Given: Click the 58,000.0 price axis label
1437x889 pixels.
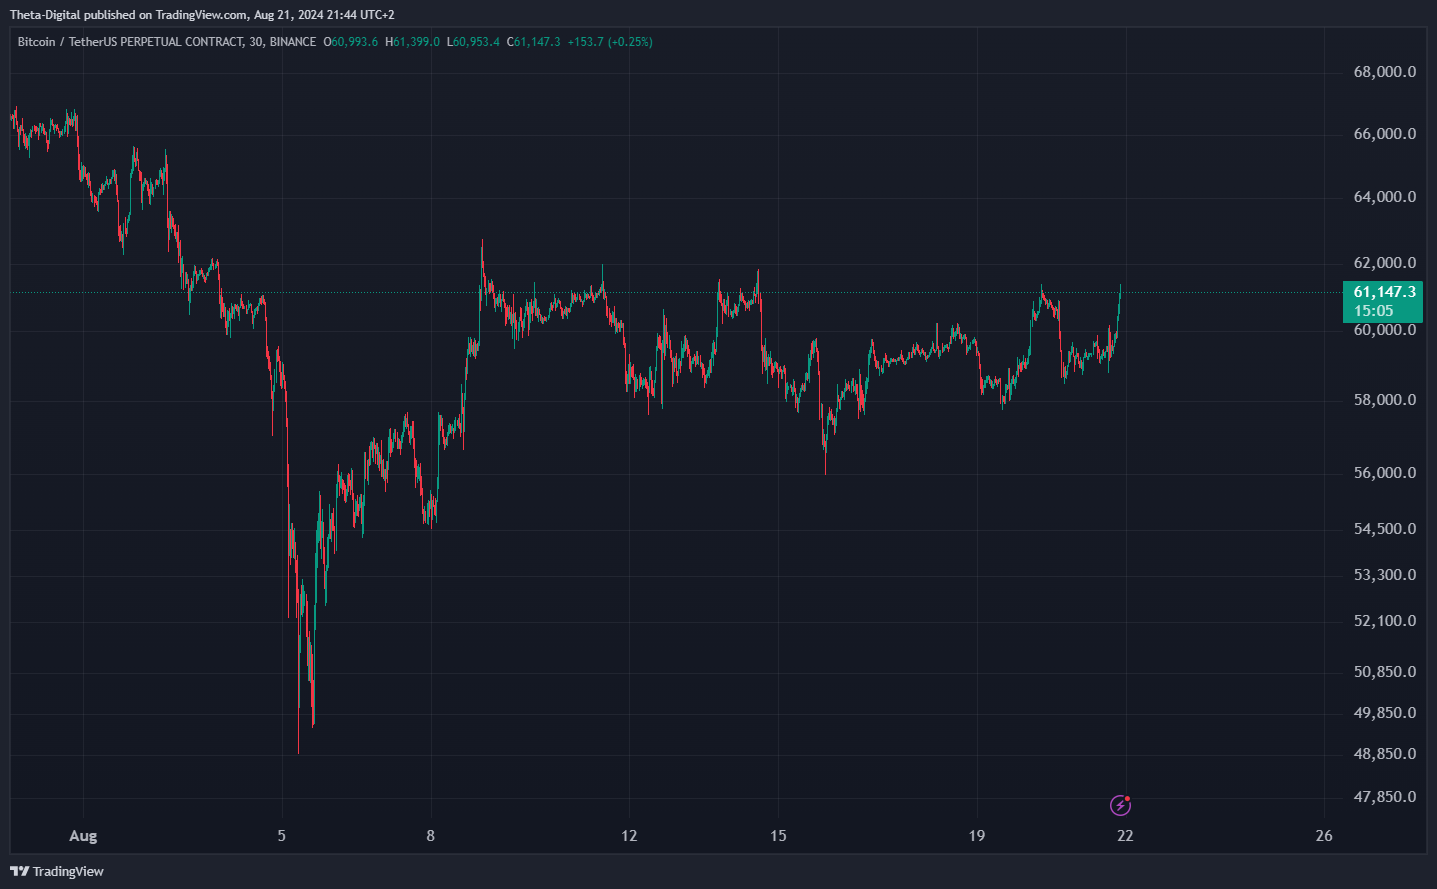Looking at the screenshot, I should [1384, 400].
